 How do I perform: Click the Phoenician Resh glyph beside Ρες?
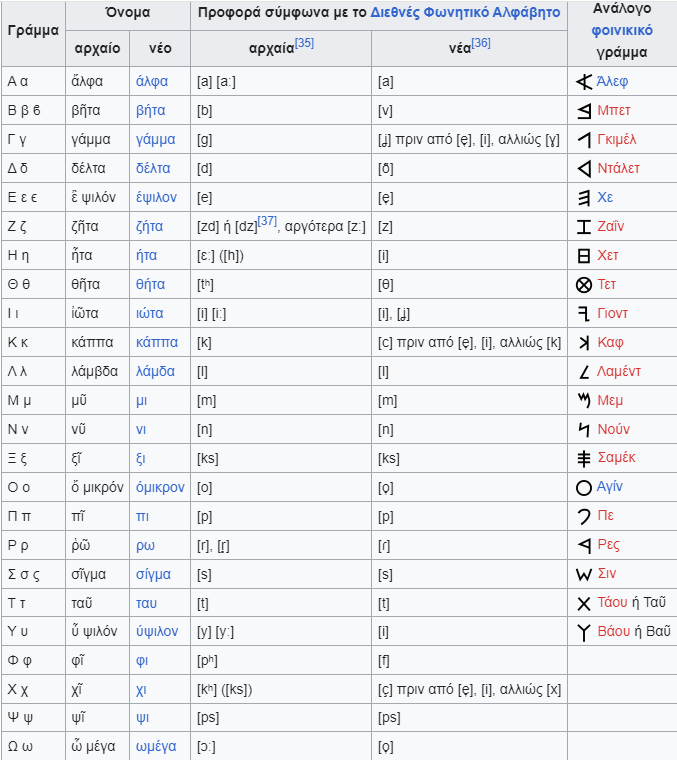click(584, 545)
